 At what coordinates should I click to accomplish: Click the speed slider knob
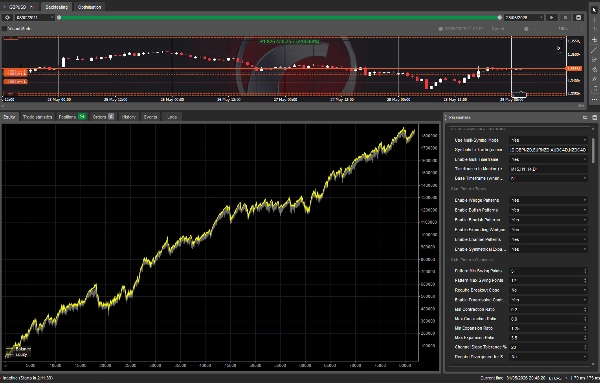click(x=526, y=29)
